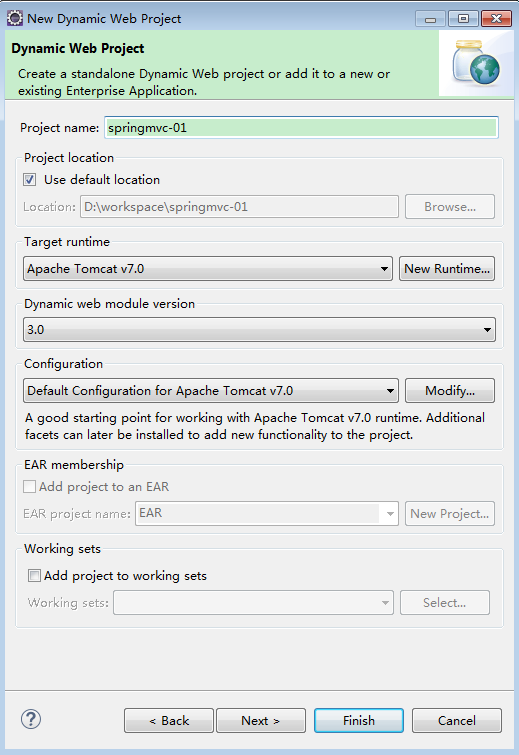This screenshot has width=519, height=755.
Task: Click the help question mark icon
Action: point(31,719)
